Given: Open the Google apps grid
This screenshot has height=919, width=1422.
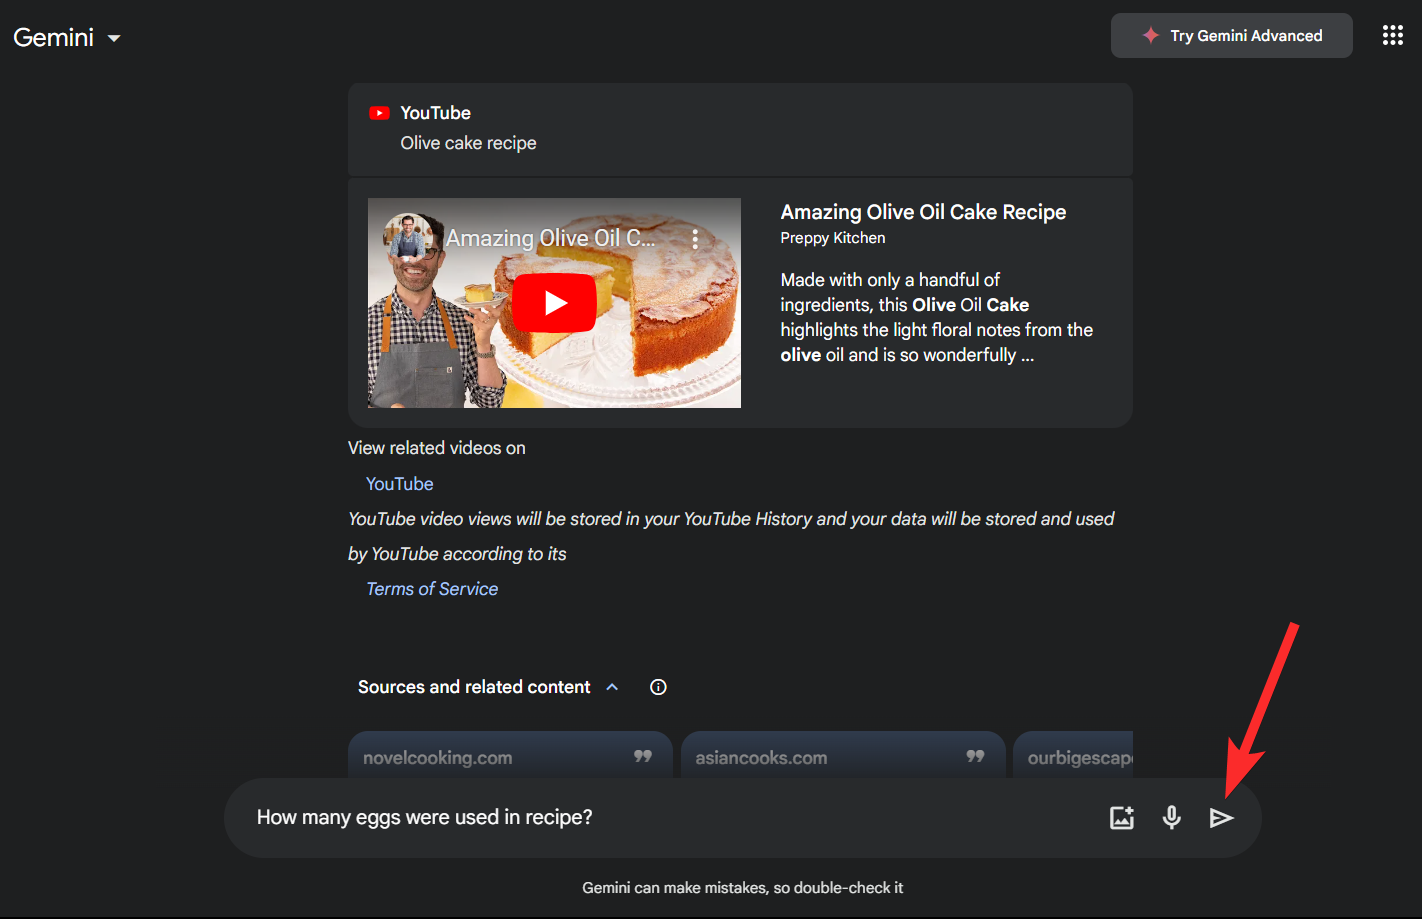Looking at the screenshot, I should click(x=1392, y=36).
